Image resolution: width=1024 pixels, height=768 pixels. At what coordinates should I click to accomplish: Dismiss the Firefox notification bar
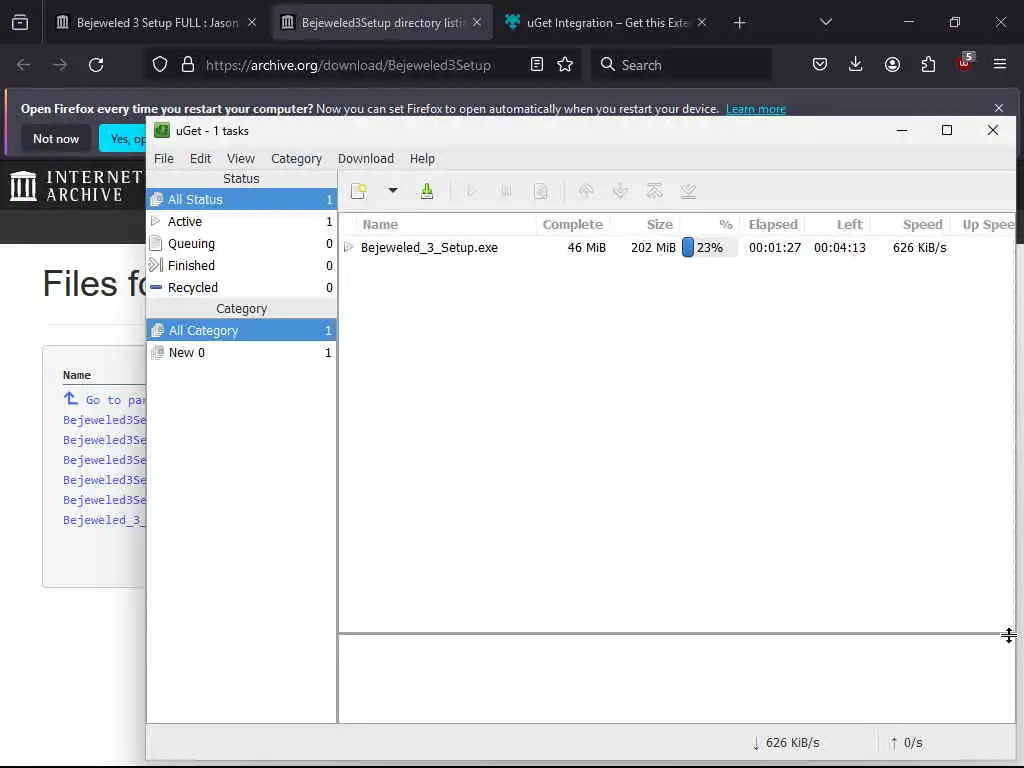pyautogui.click(x=999, y=108)
